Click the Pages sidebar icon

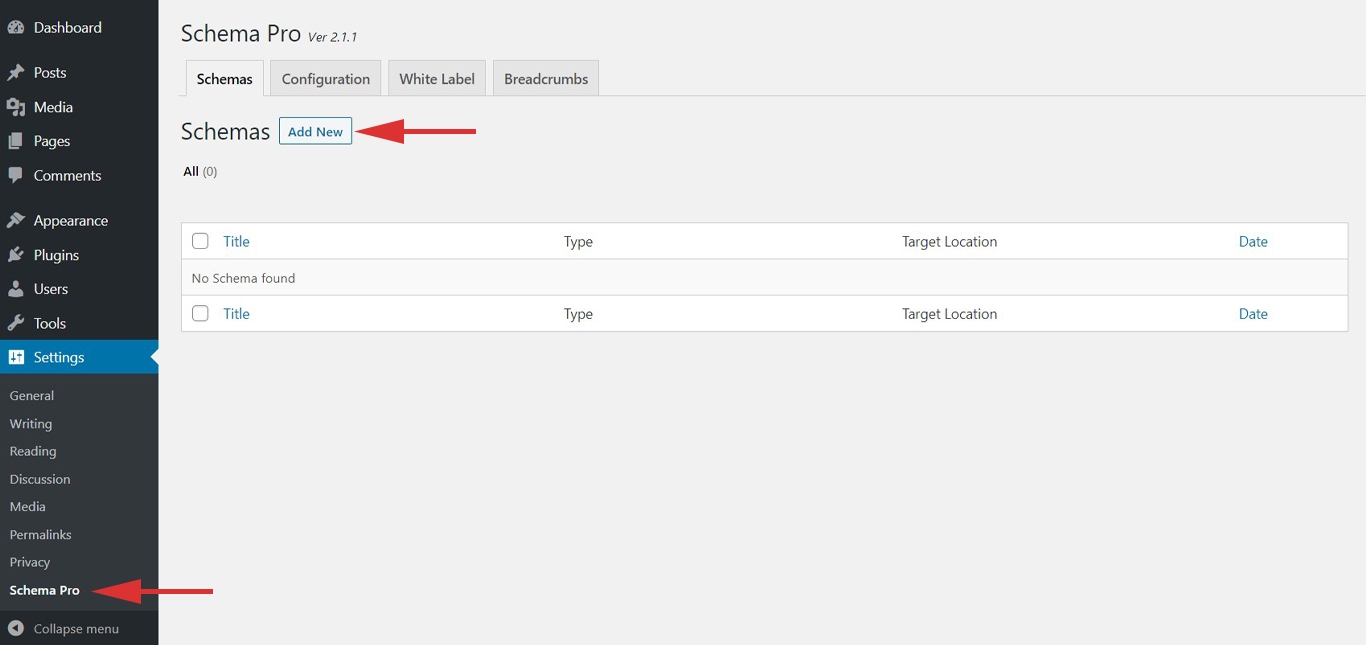coord(16,141)
